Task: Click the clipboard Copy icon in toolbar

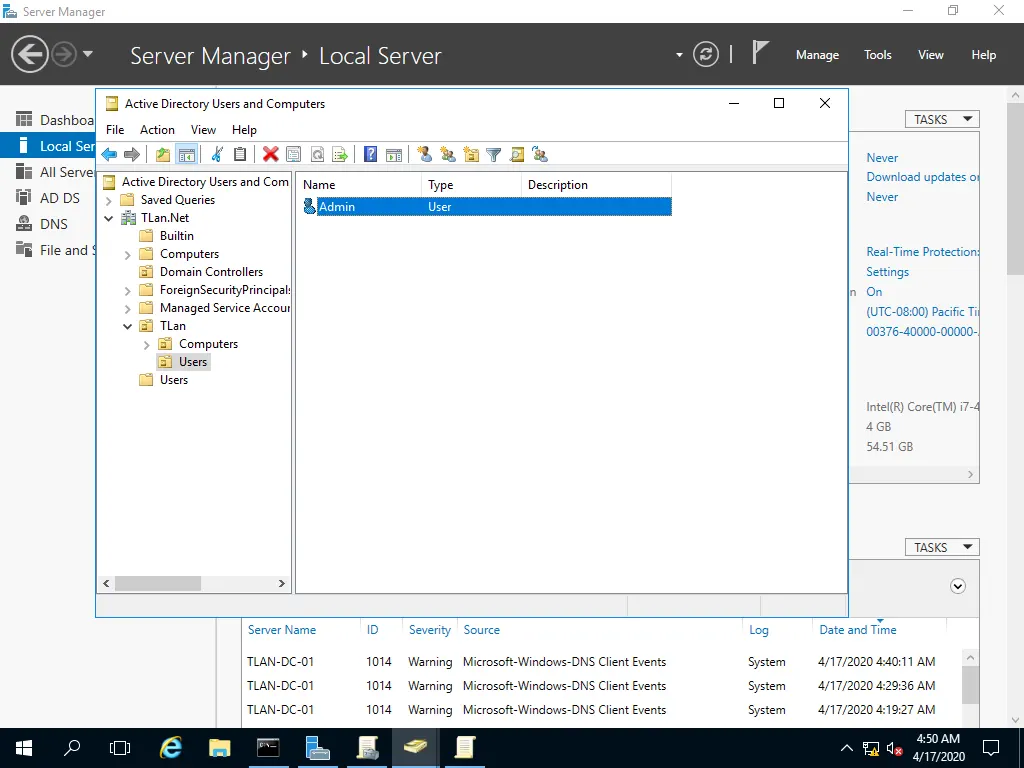Action: (x=240, y=155)
